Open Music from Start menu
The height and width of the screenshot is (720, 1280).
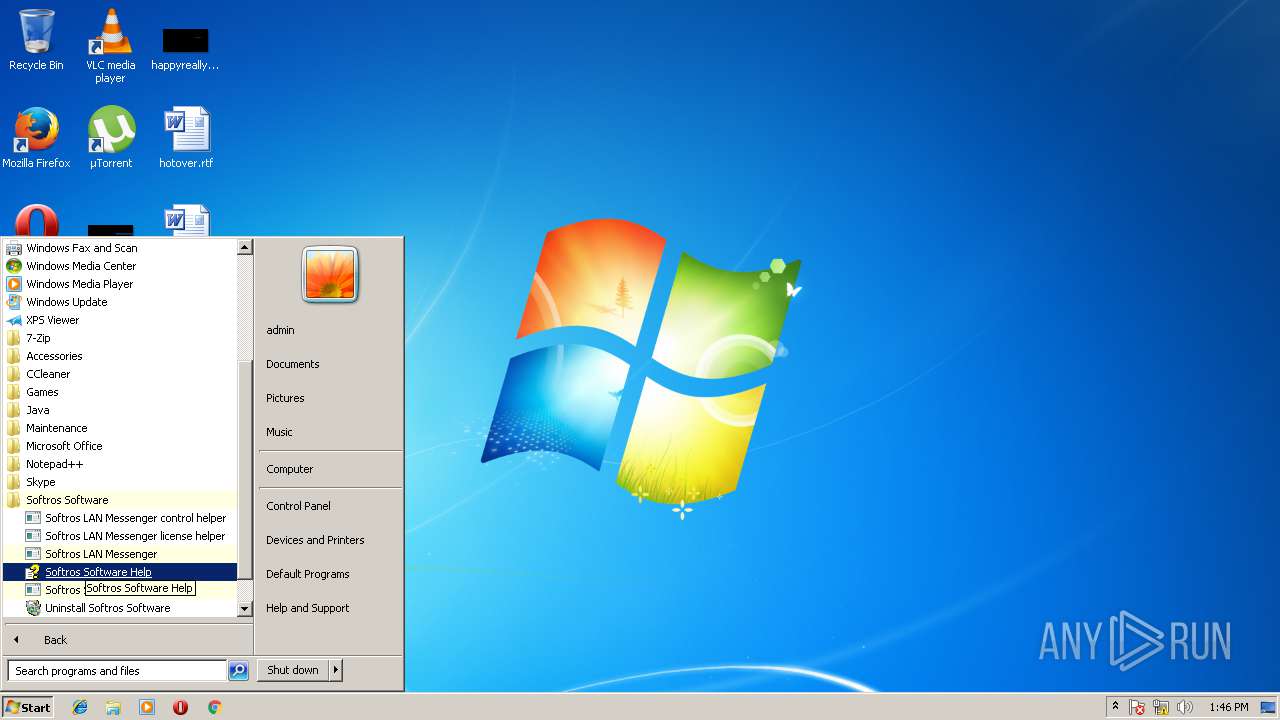(x=279, y=432)
